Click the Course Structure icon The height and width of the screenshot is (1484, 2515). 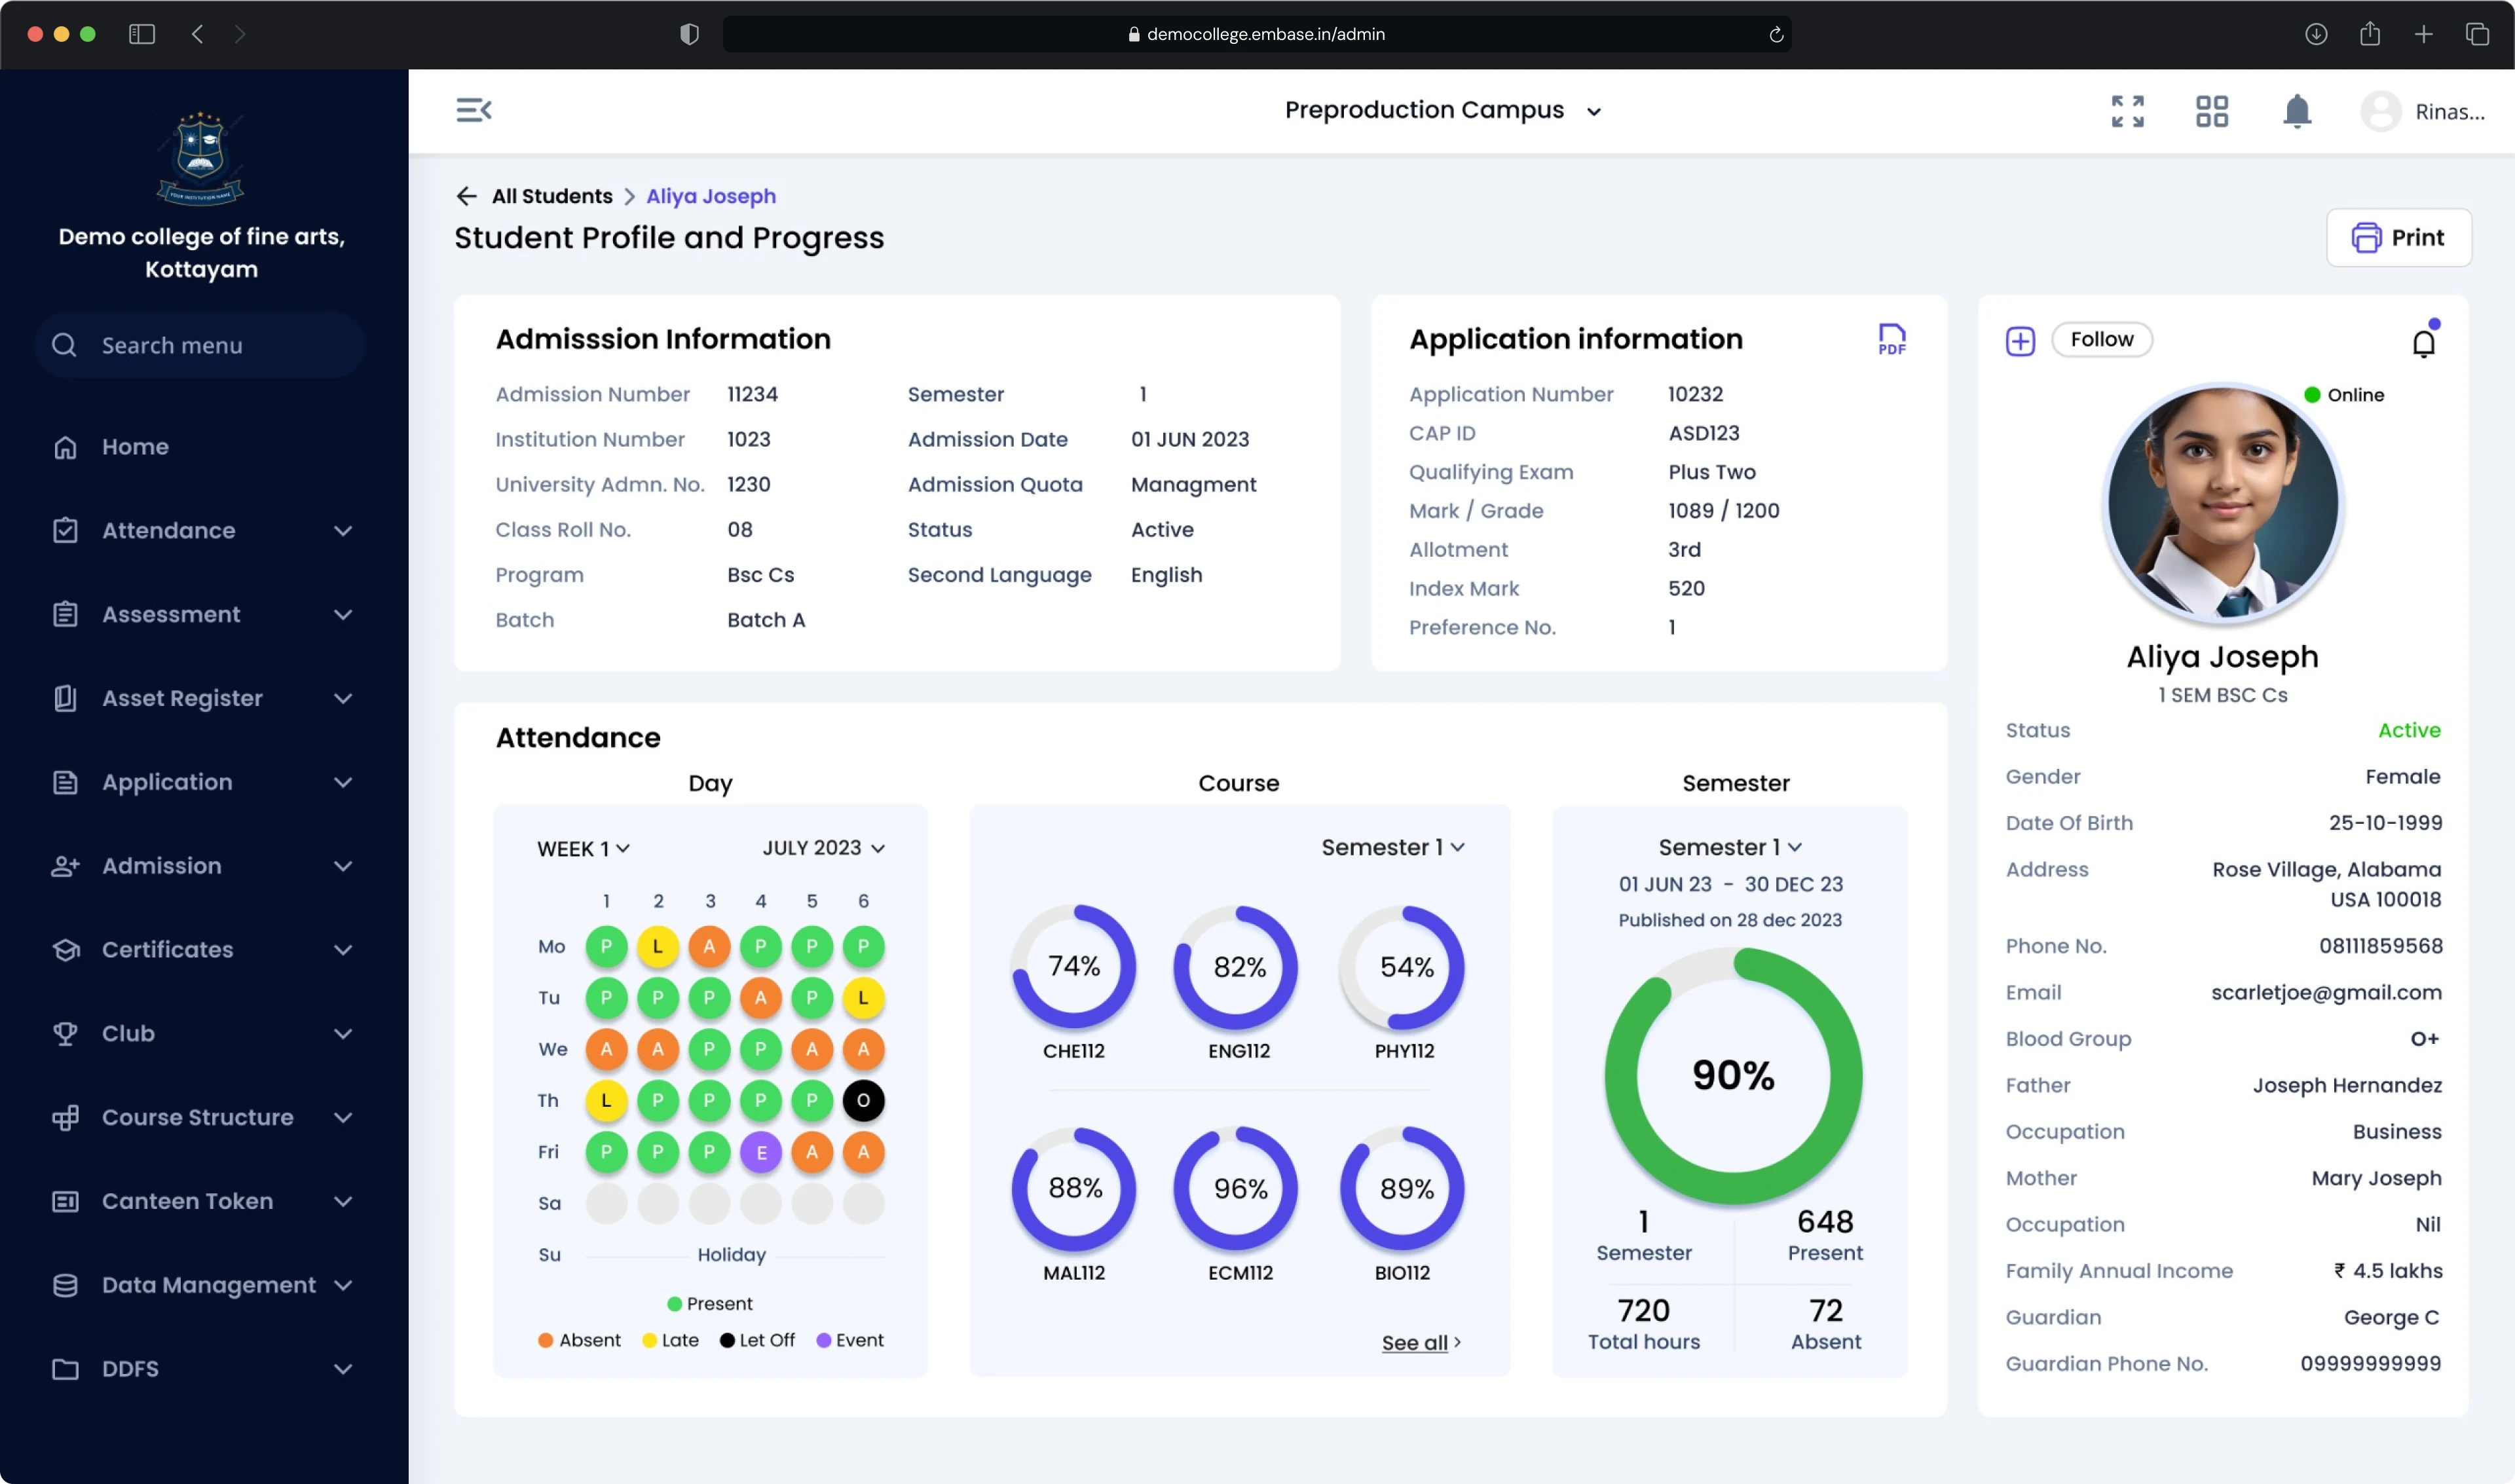[x=65, y=1117]
